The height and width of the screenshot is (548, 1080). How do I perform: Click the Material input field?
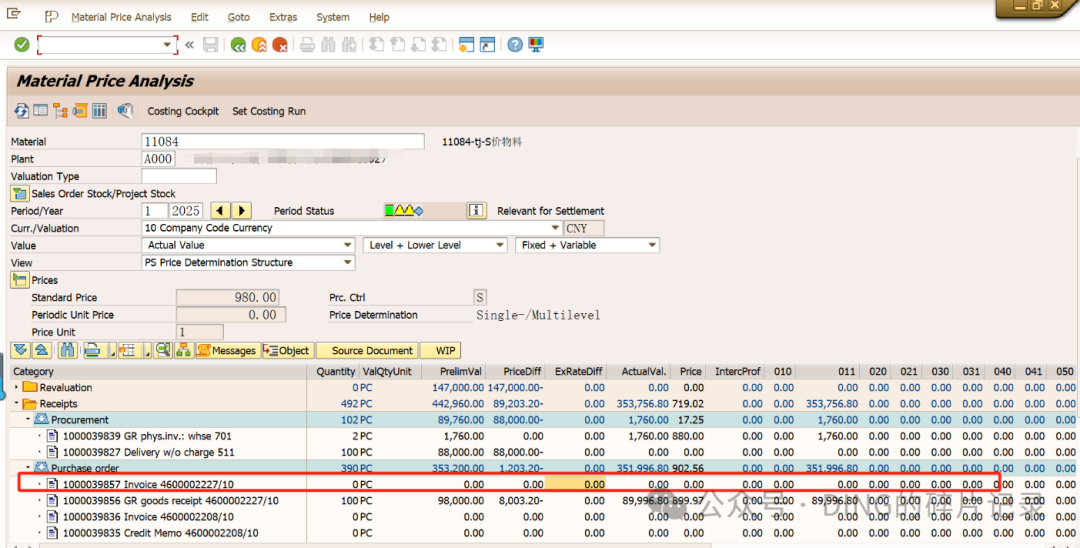click(282, 141)
